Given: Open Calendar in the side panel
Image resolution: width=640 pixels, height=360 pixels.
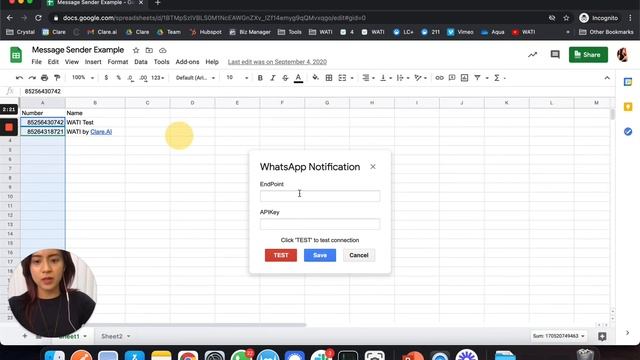Looking at the screenshot, I should [628, 82].
